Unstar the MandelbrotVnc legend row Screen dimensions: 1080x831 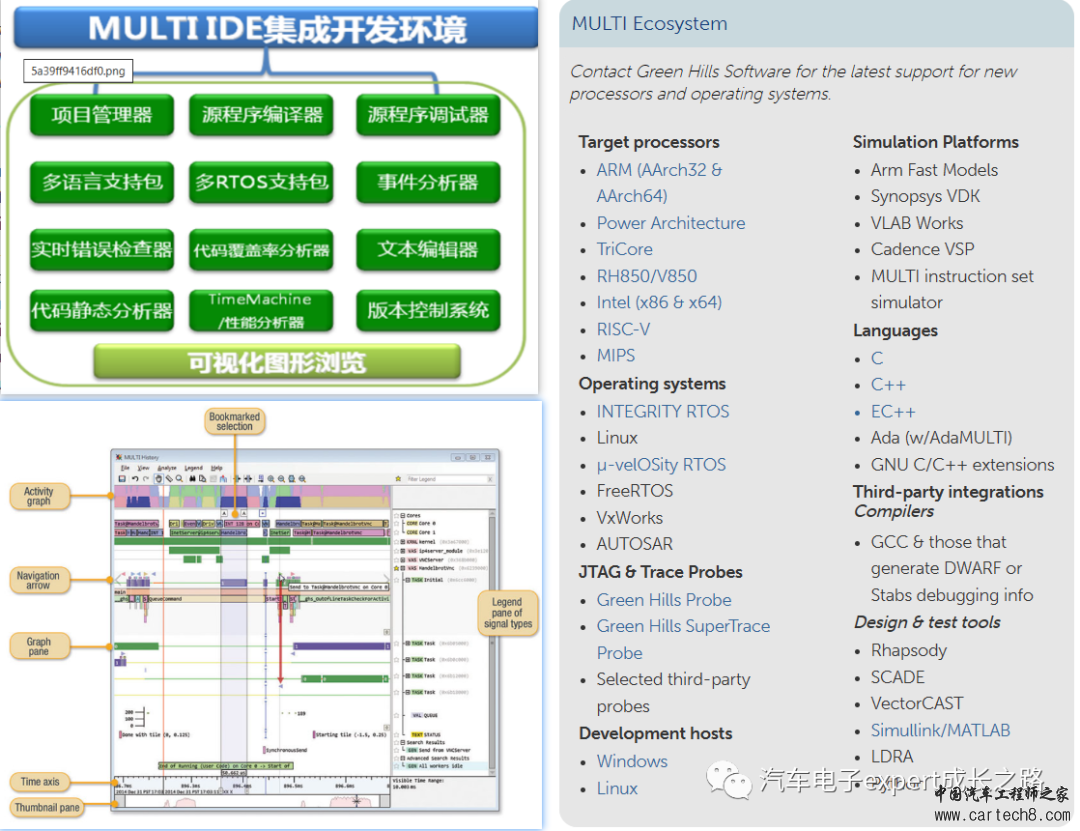(x=396, y=568)
